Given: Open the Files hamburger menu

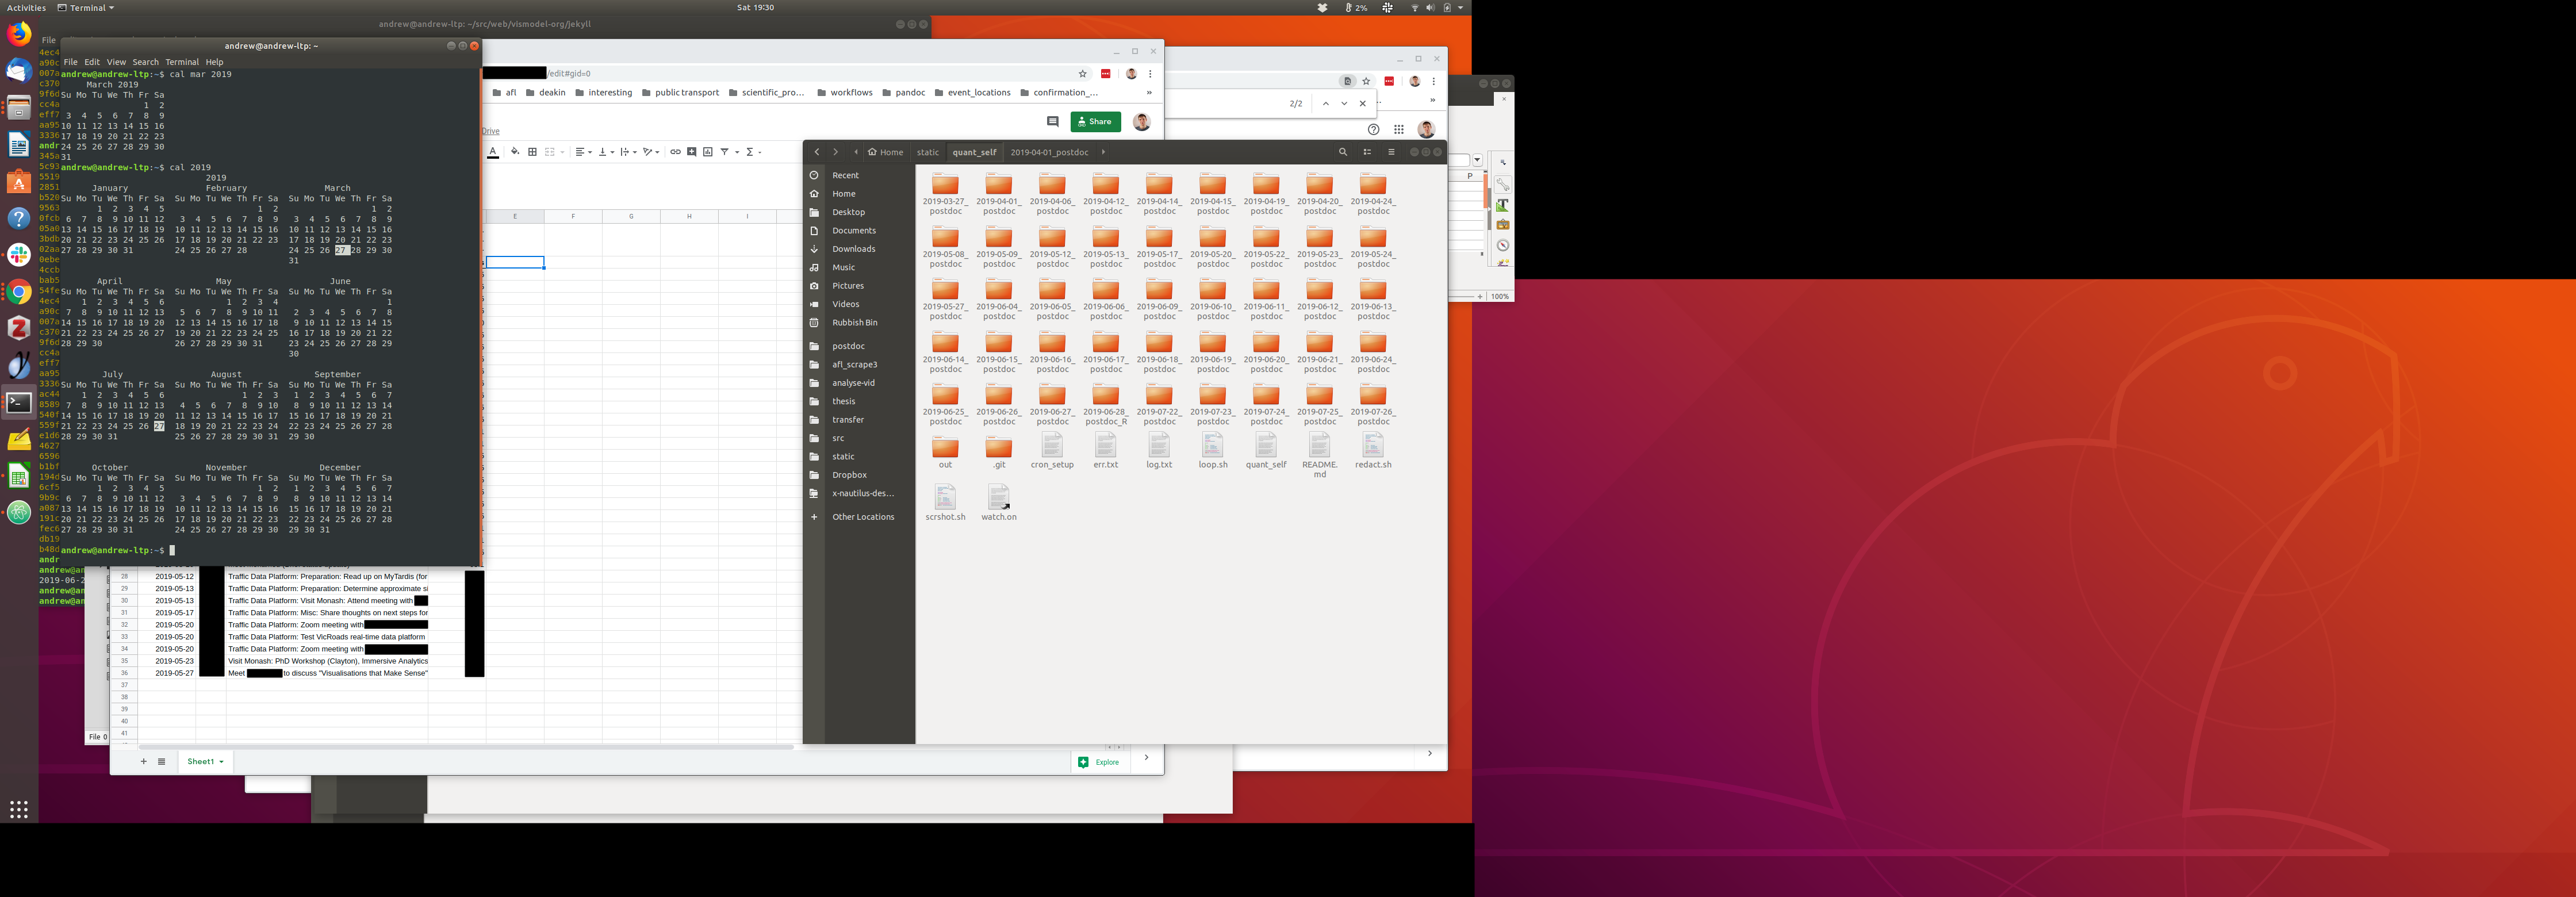Looking at the screenshot, I should click(1391, 152).
